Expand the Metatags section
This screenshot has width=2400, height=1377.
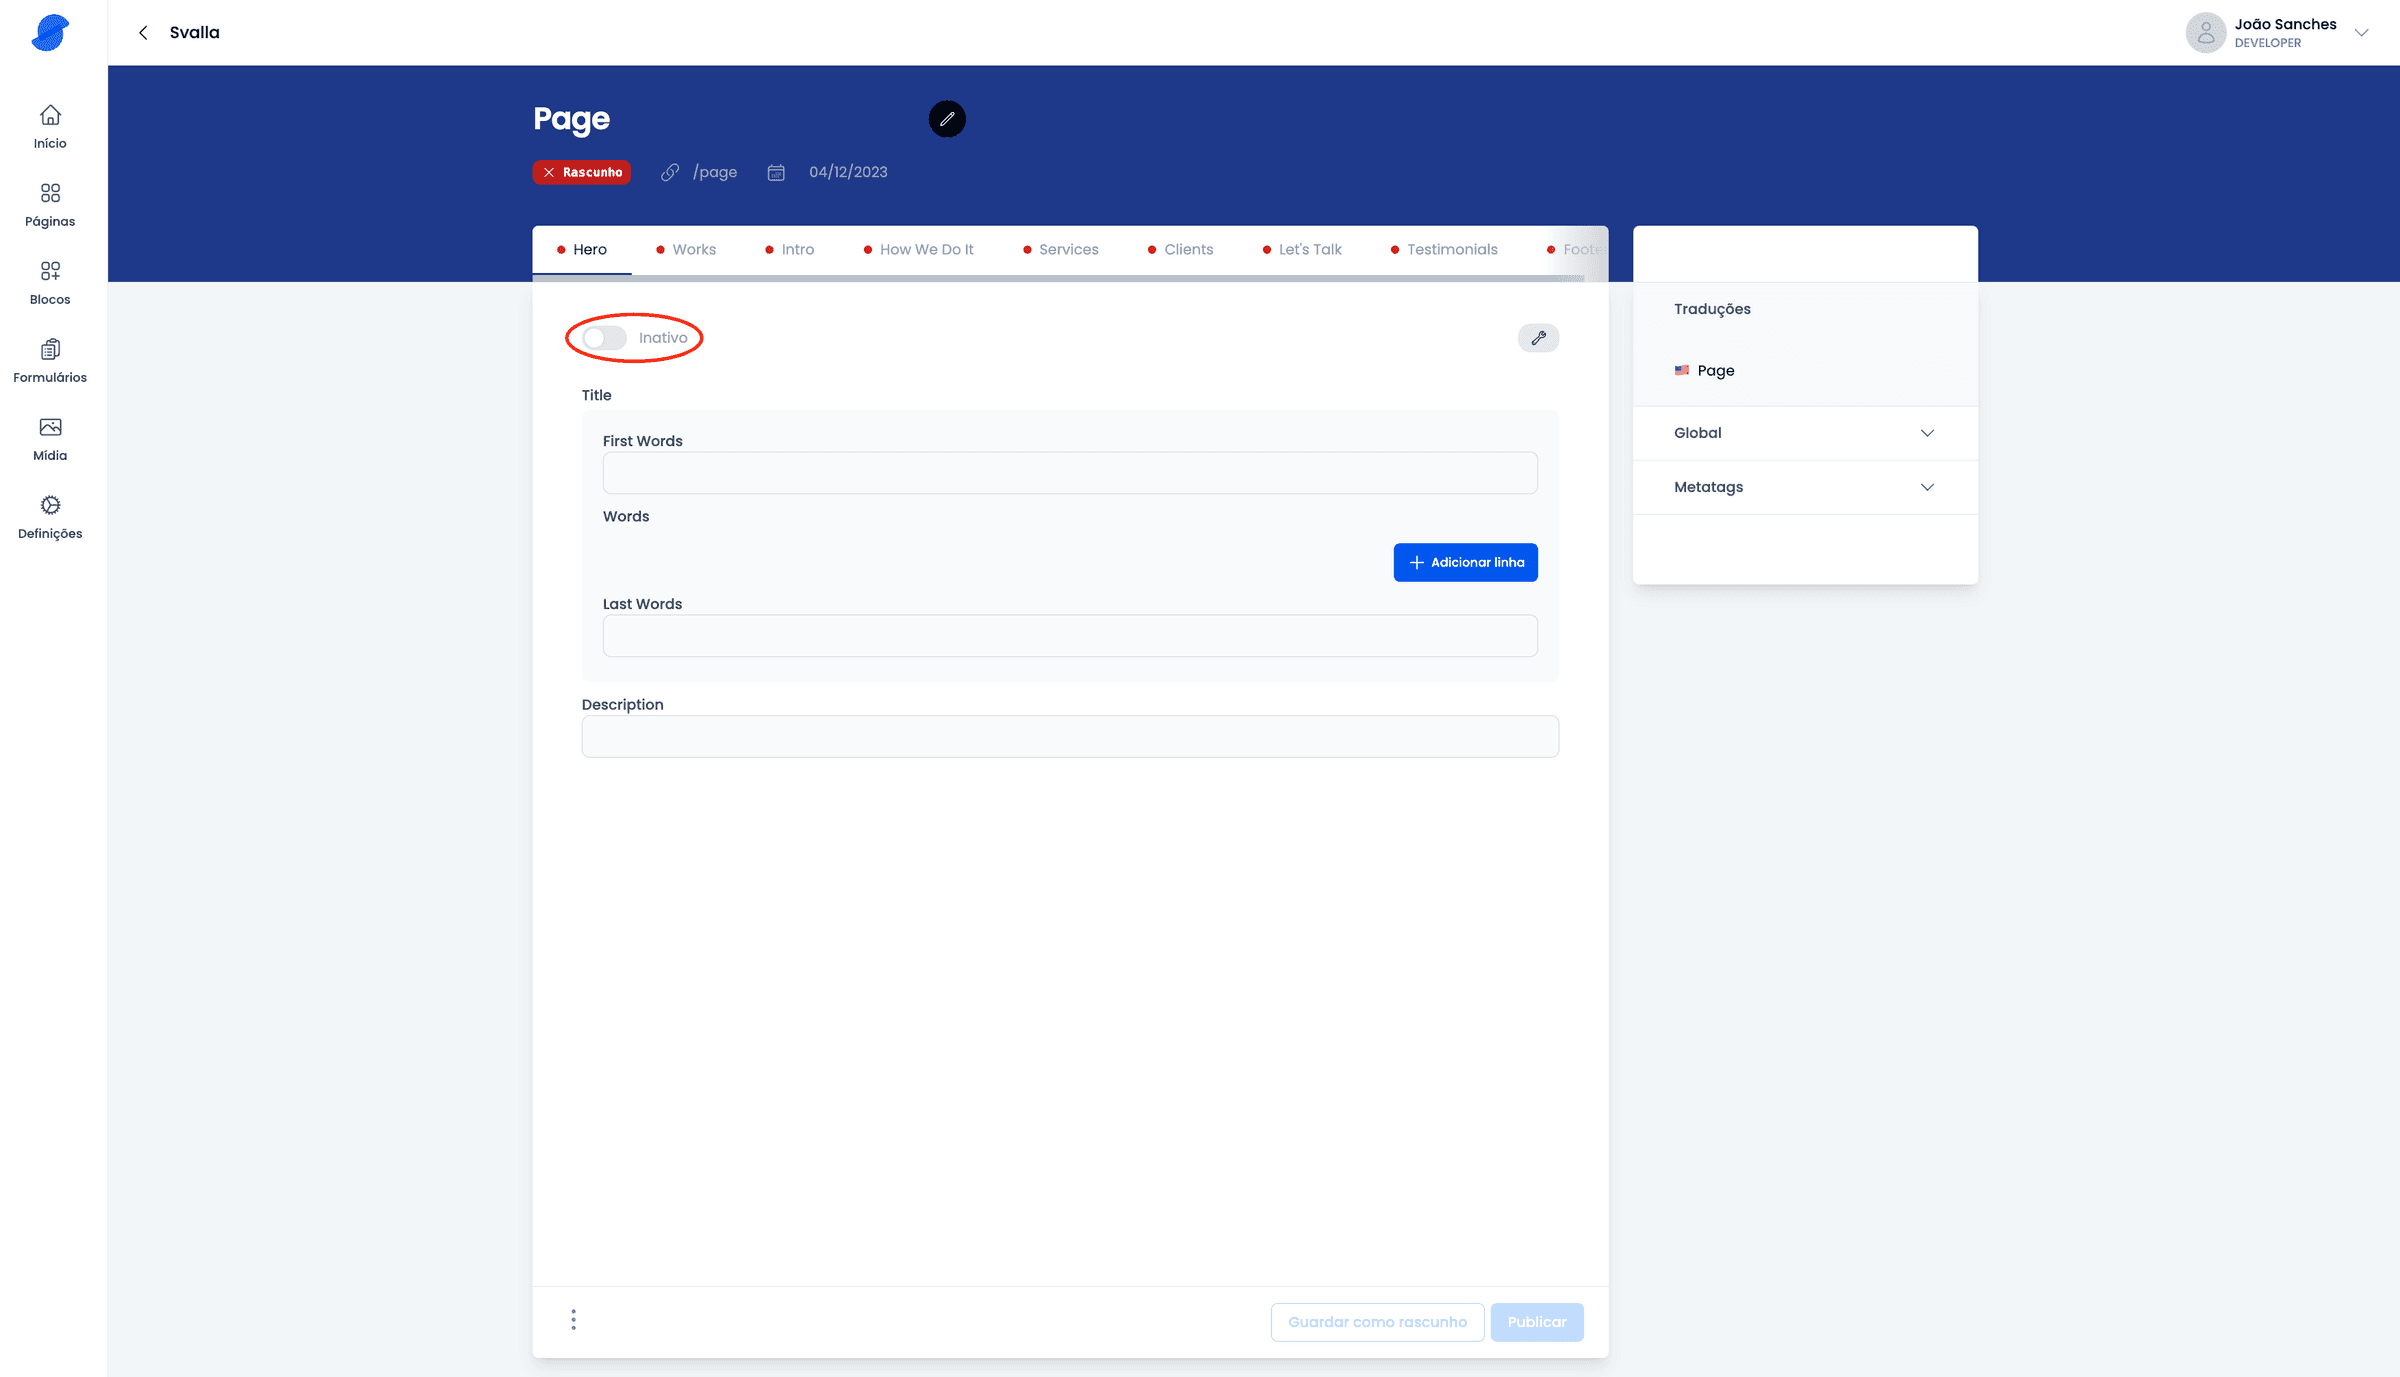tap(1804, 487)
